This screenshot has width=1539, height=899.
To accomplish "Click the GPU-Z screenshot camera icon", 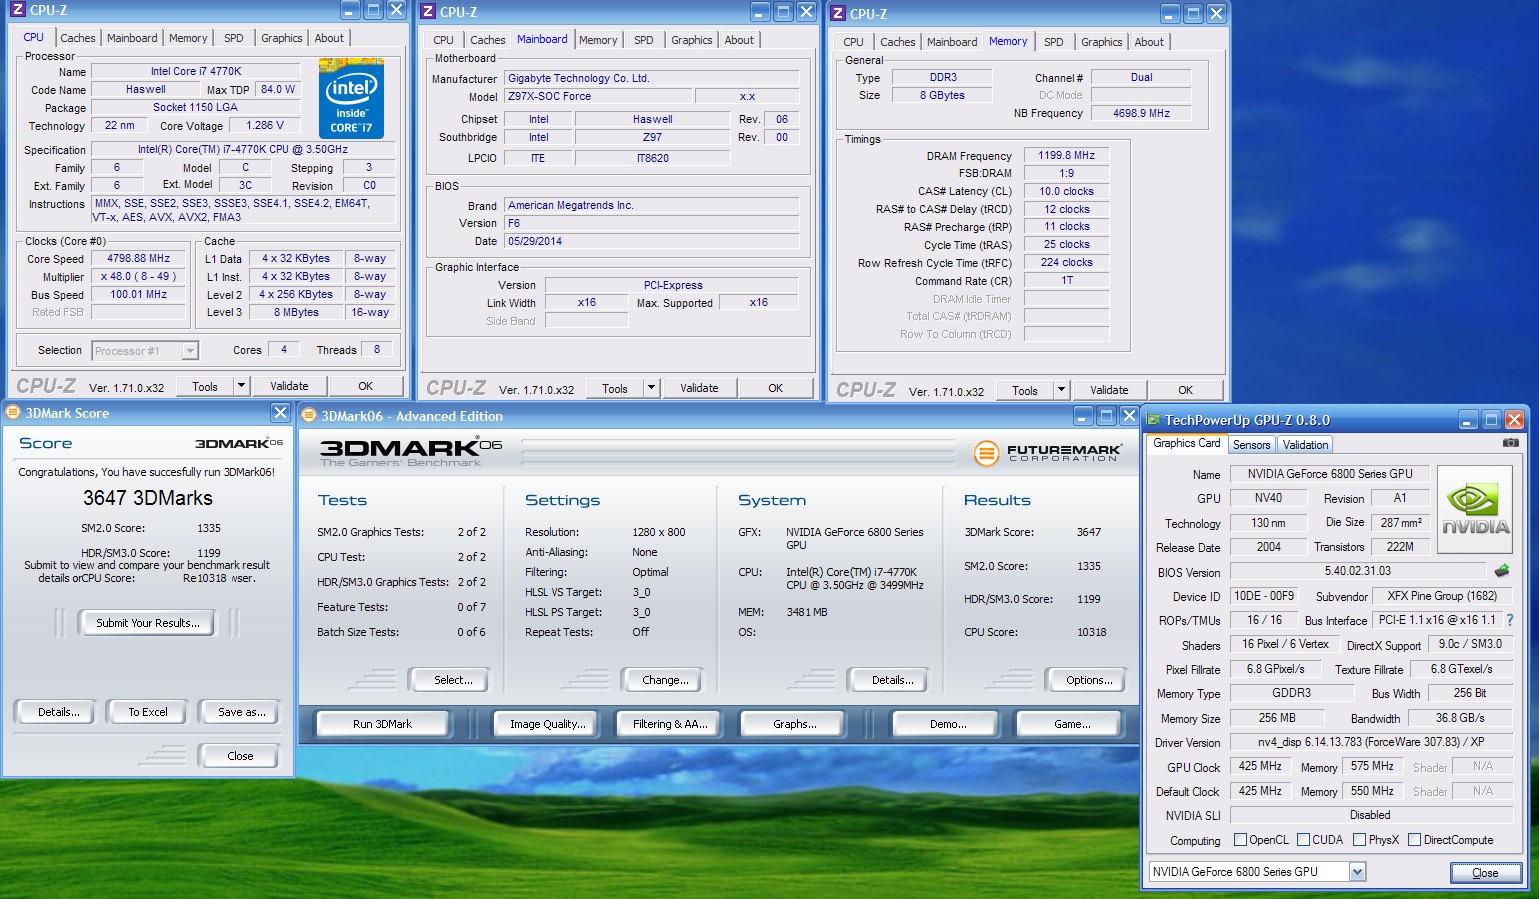I will (x=1511, y=443).
